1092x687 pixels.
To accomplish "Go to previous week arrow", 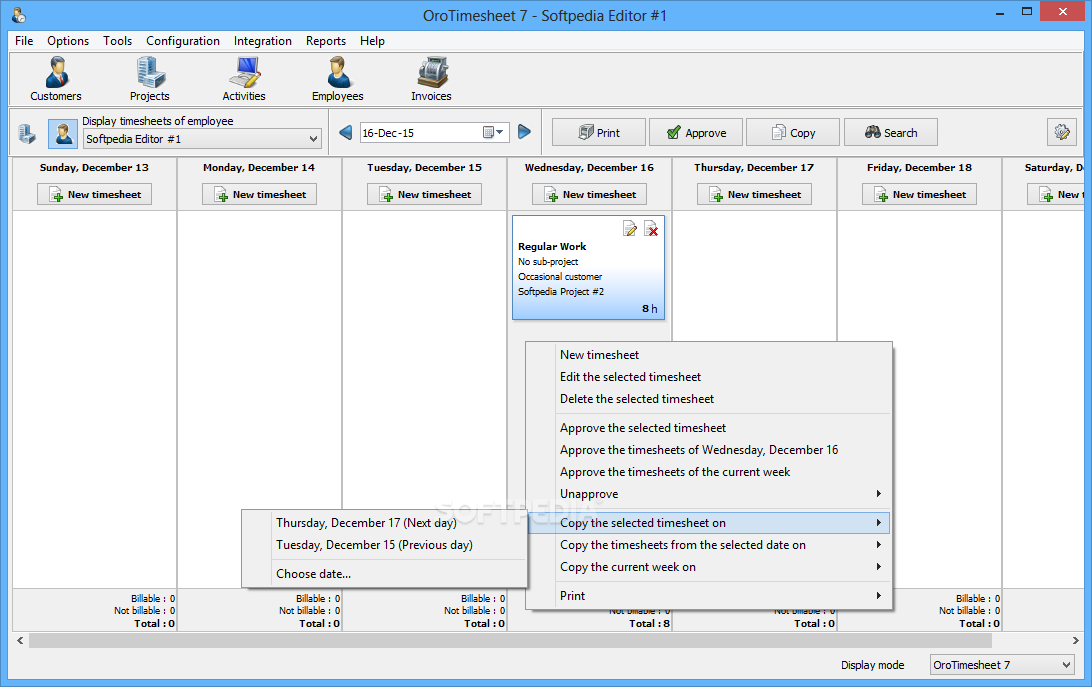I will click(x=345, y=132).
